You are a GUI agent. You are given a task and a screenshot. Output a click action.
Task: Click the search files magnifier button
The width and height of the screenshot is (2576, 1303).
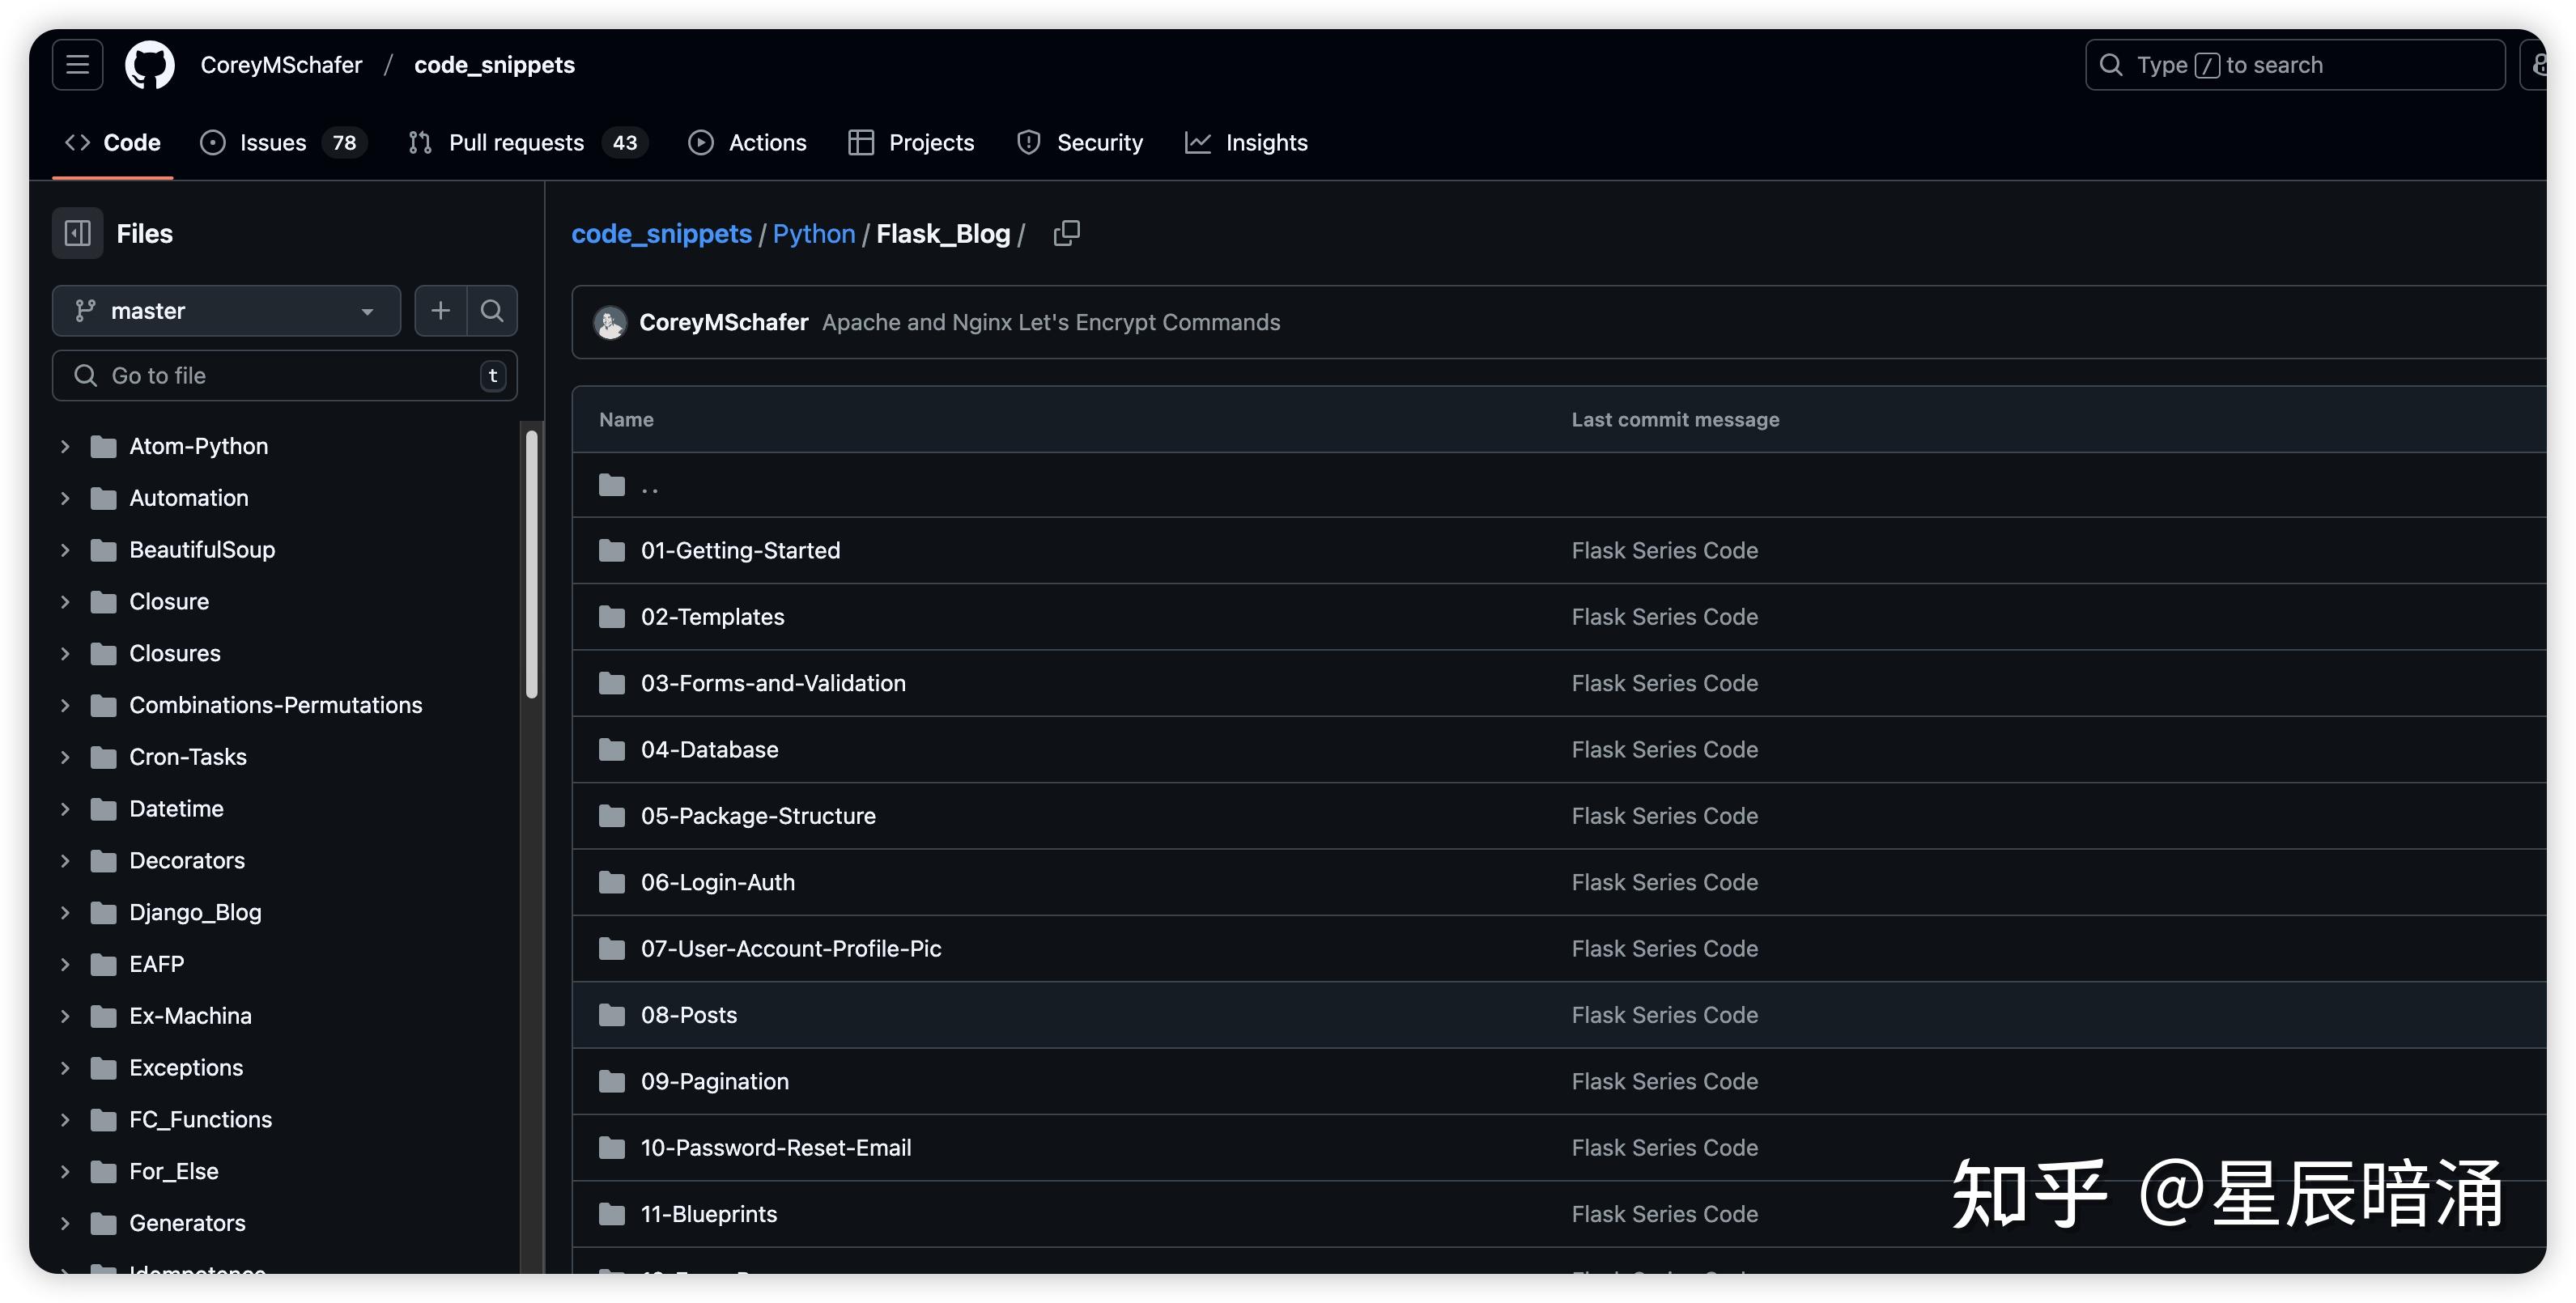tap(492, 311)
